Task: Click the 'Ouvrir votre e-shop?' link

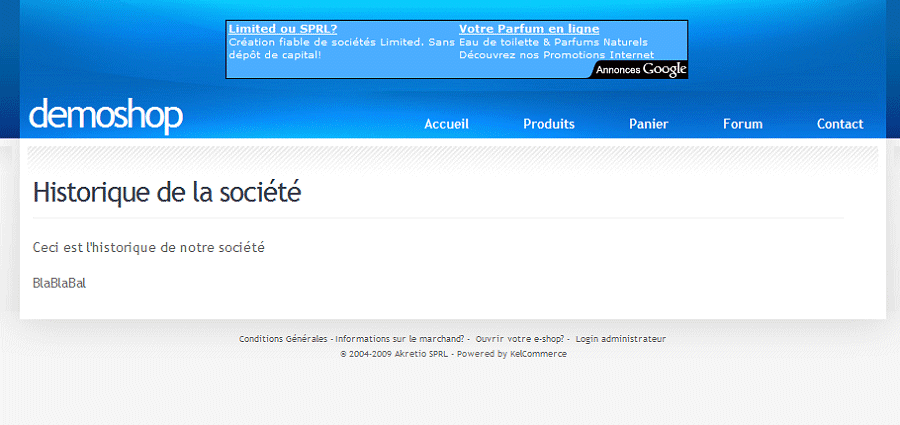Action: [519, 339]
